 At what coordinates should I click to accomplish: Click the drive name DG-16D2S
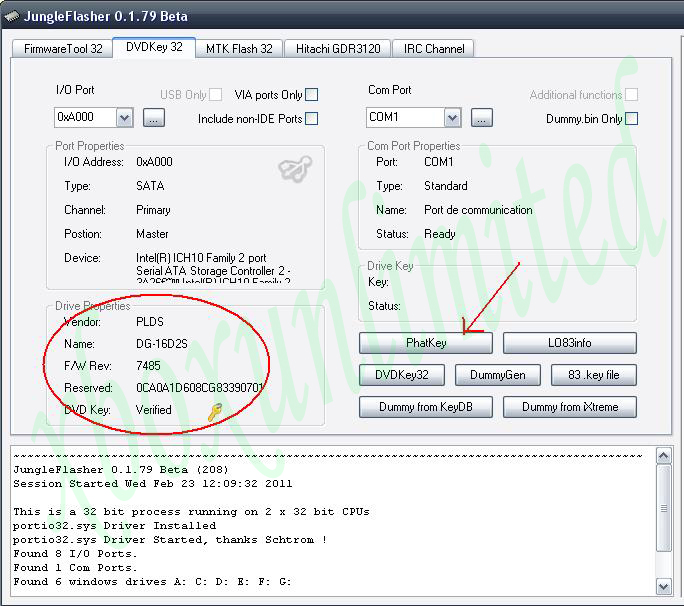tap(162, 344)
